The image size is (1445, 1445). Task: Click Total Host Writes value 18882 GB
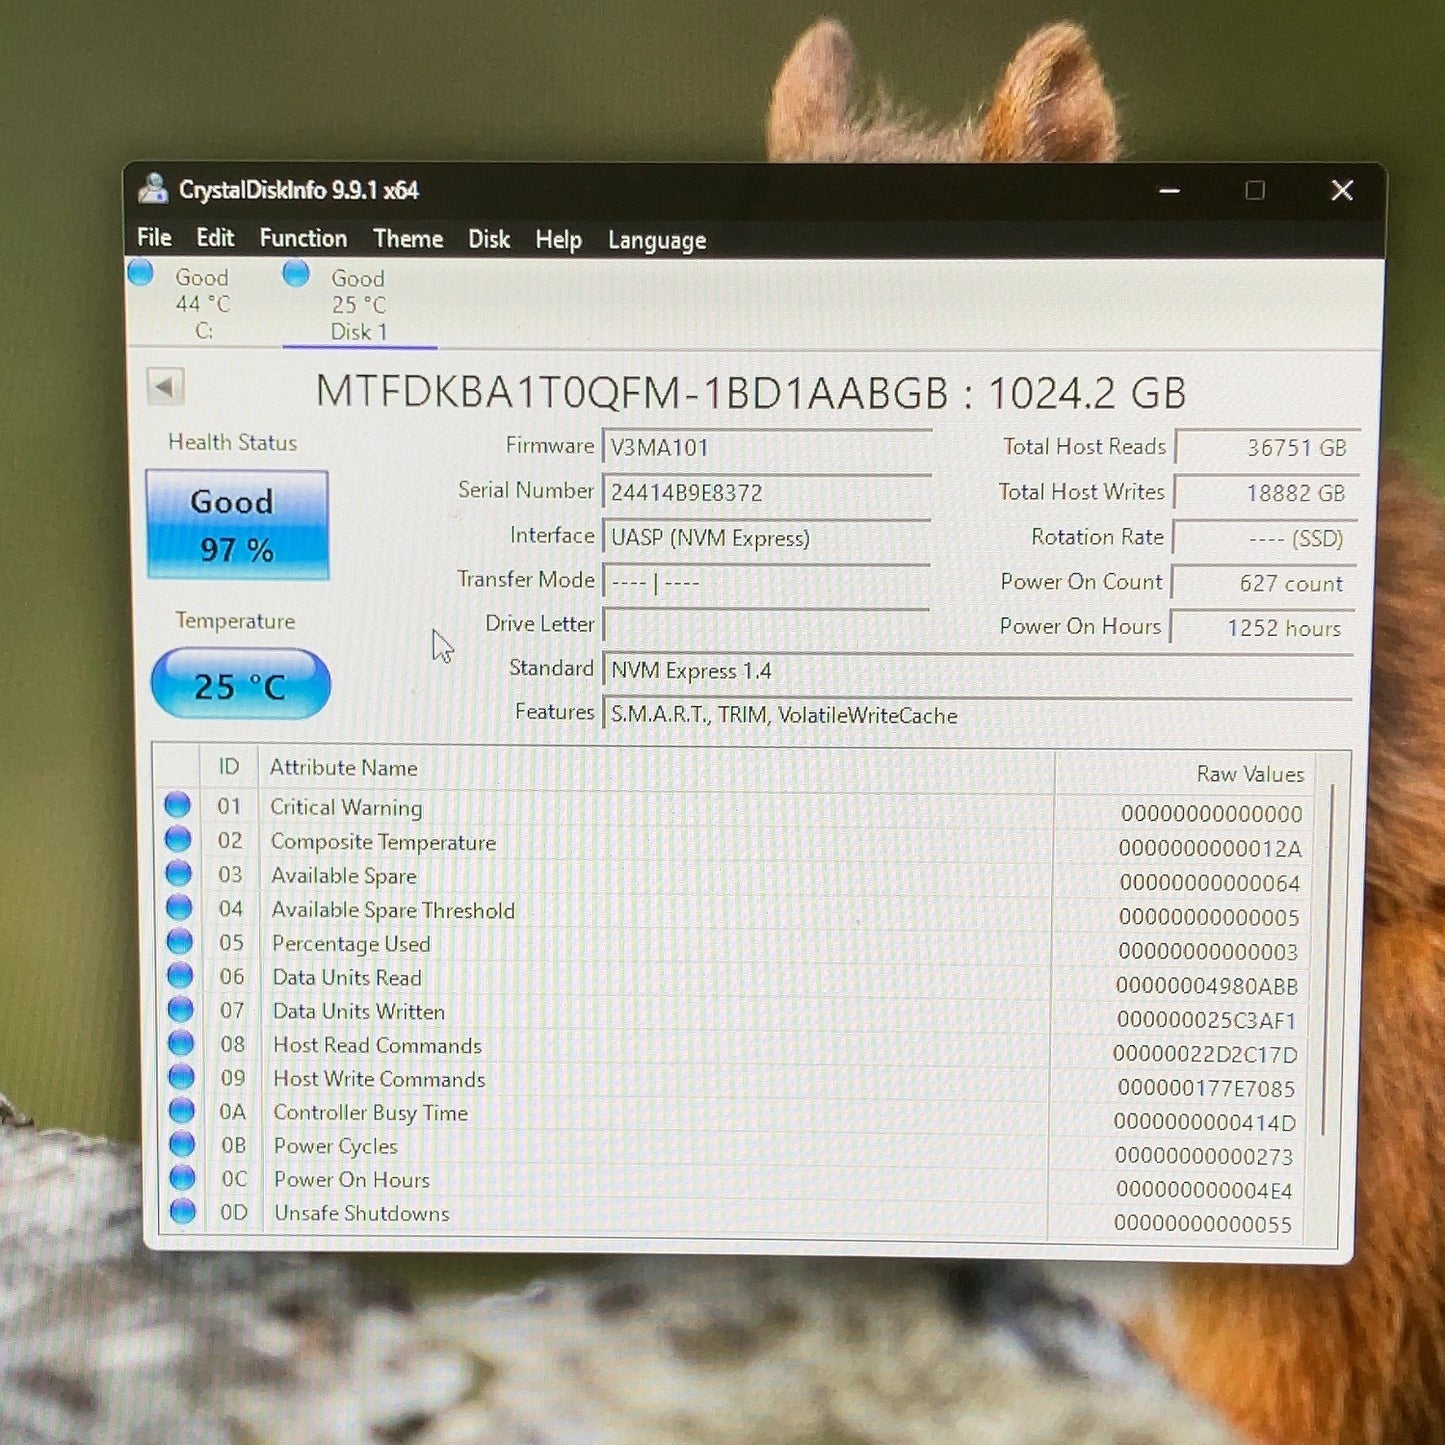click(1266, 492)
